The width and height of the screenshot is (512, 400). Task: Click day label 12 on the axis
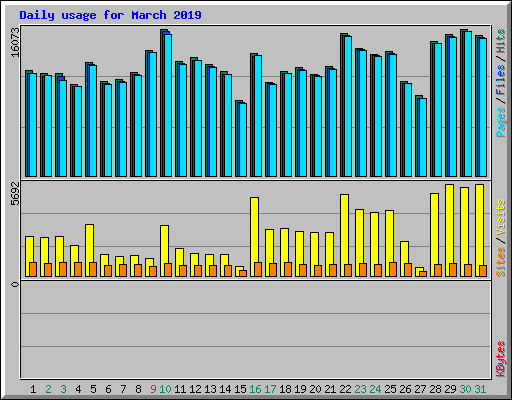coord(195,389)
